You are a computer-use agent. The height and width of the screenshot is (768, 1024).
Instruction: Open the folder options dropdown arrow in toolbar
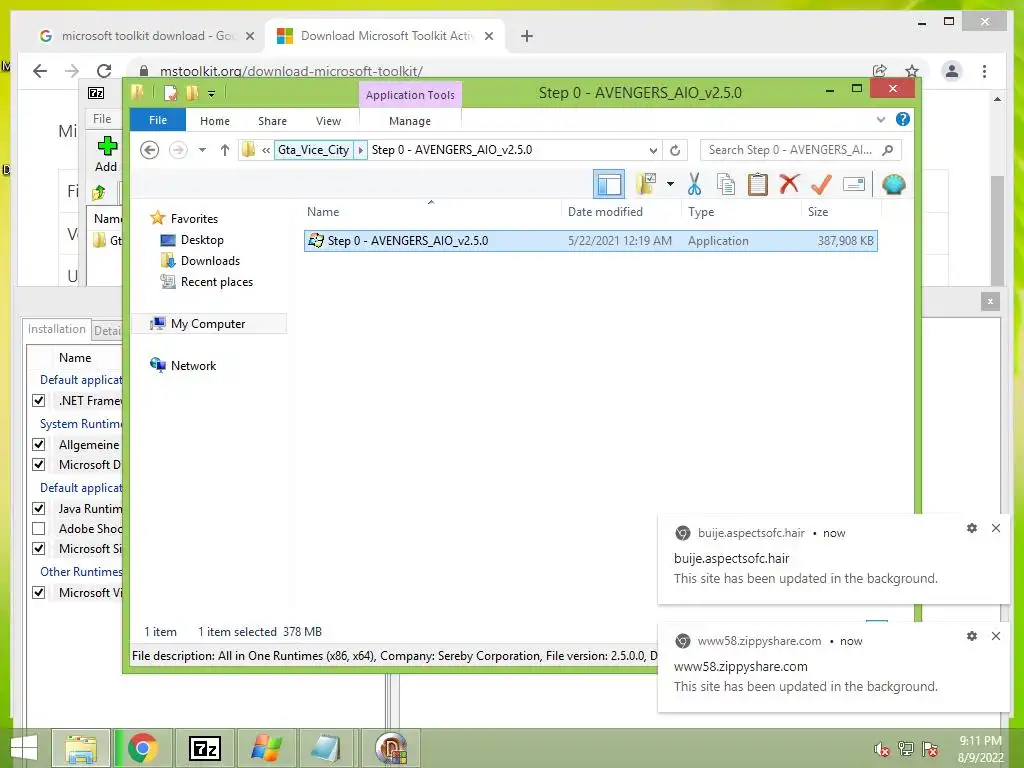coord(670,184)
